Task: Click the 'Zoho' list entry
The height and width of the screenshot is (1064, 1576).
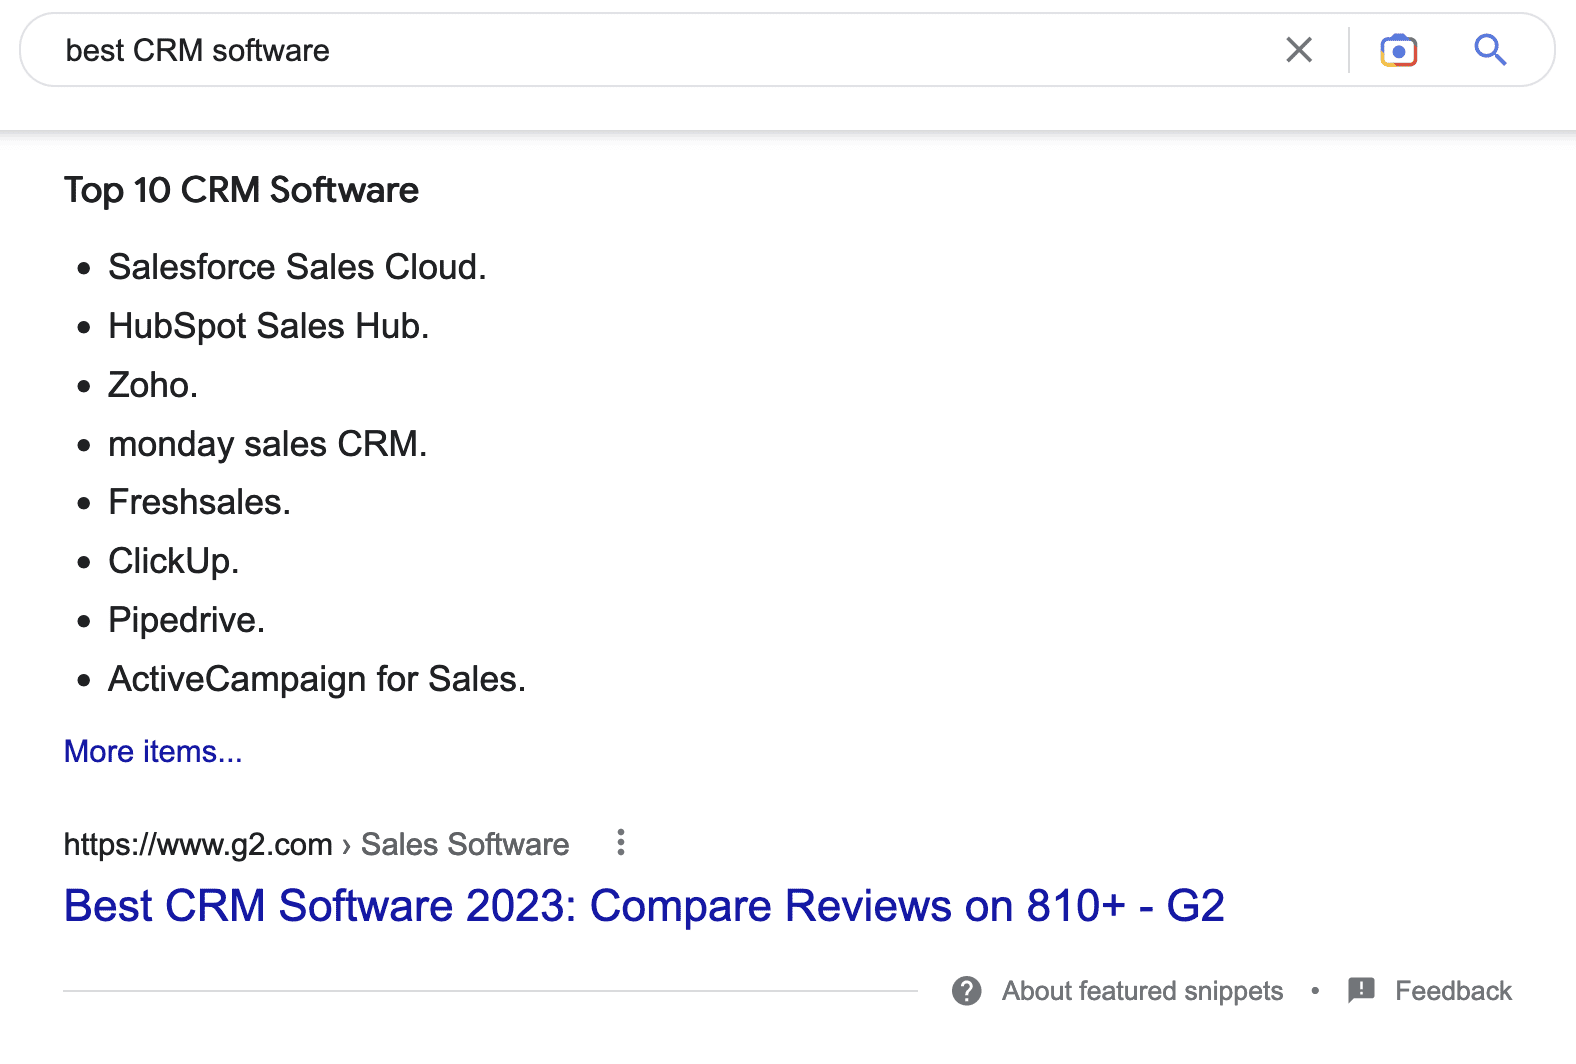Action: (x=153, y=385)
